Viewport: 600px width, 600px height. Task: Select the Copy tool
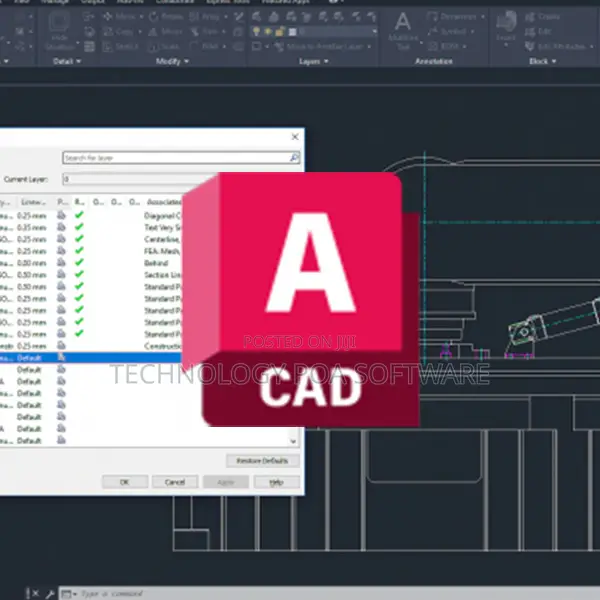pyautogui.click(x=119, y=32)
